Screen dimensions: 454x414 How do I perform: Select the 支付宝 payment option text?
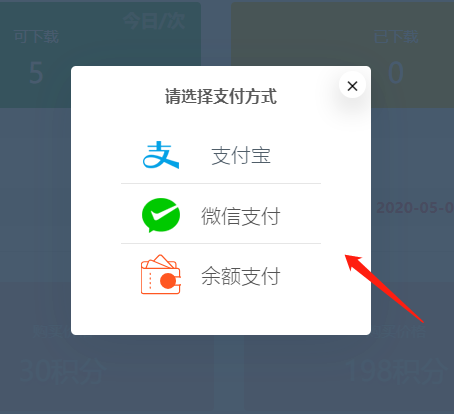pos(241,156)
